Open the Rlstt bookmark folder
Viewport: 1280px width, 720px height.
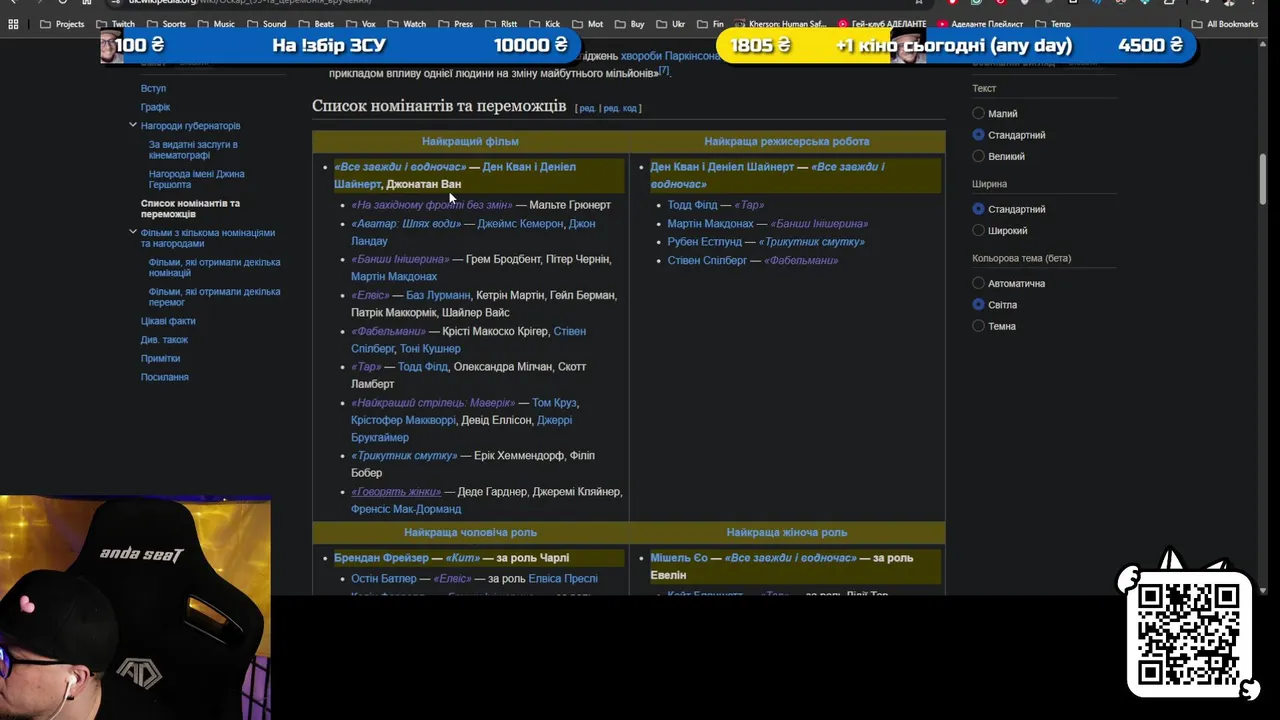[x=501, y=24]
